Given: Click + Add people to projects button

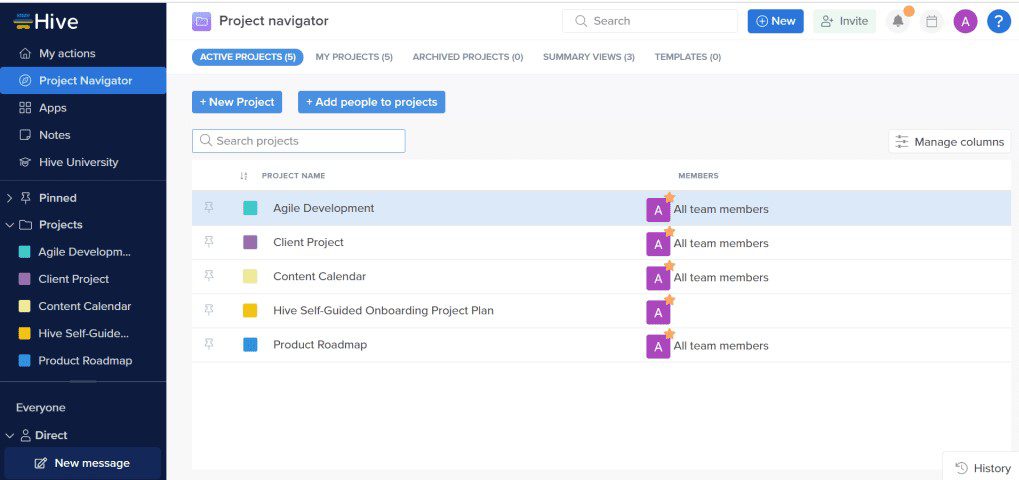Looking at the screenshot, I should point(372,102).
